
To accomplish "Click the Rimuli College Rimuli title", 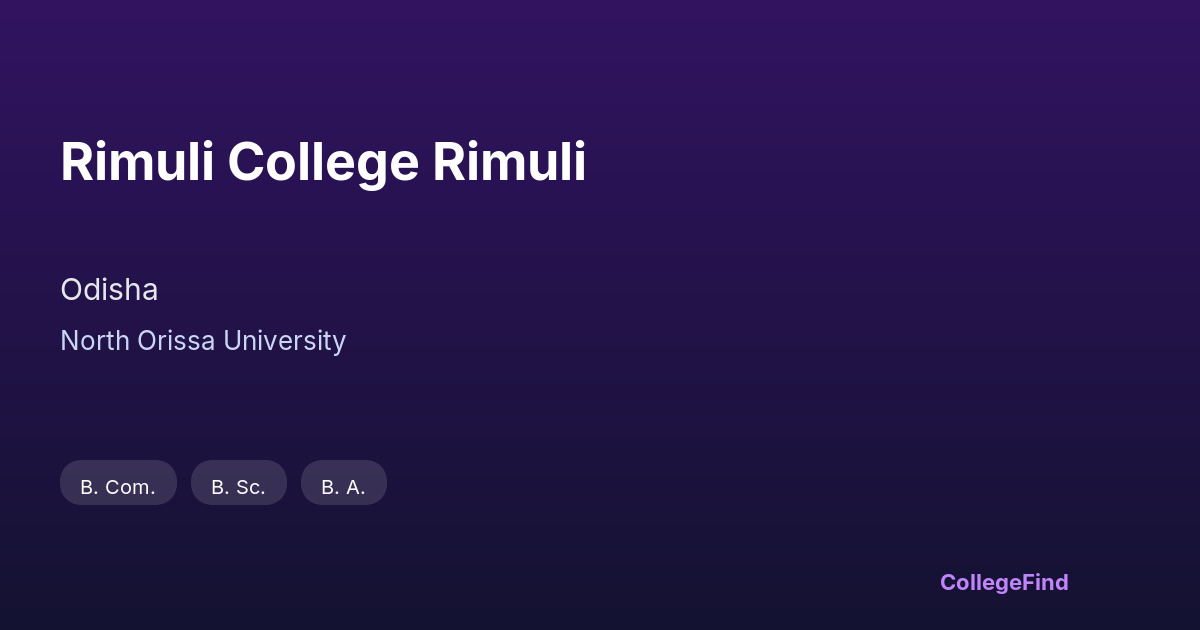I will (x=323, y=162).
